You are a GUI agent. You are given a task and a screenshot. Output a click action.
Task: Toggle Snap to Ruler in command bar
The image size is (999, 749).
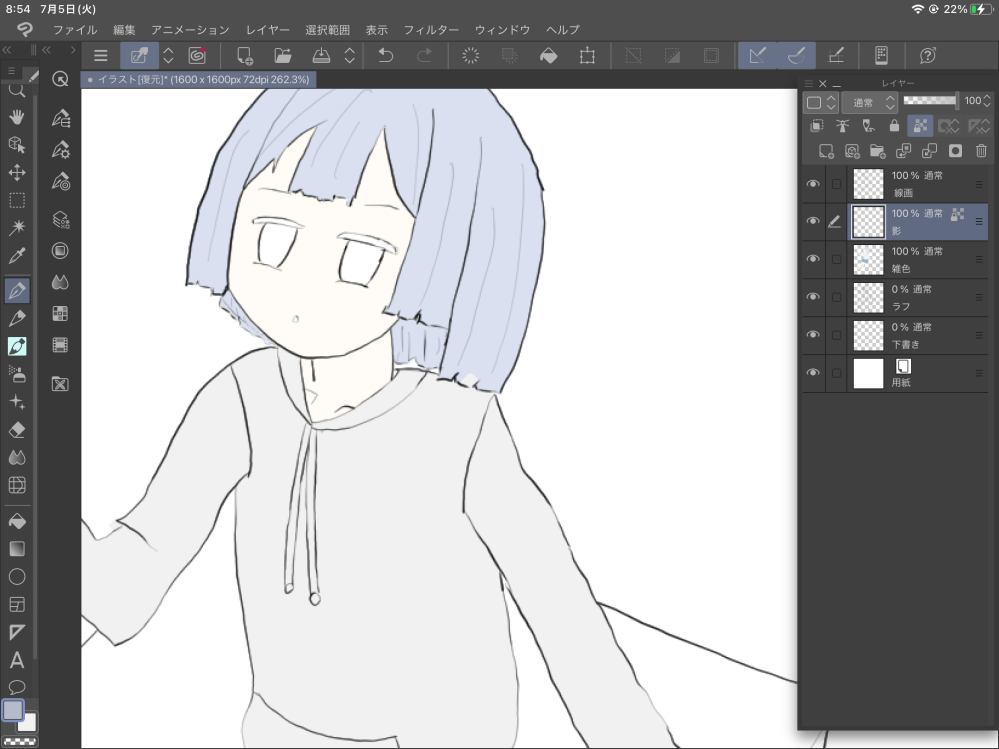click(758, 55)
